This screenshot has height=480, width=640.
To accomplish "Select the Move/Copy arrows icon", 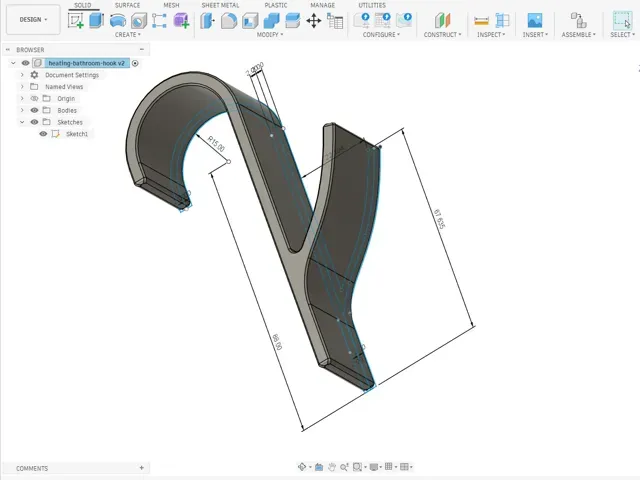I will (x=313, y=20).
